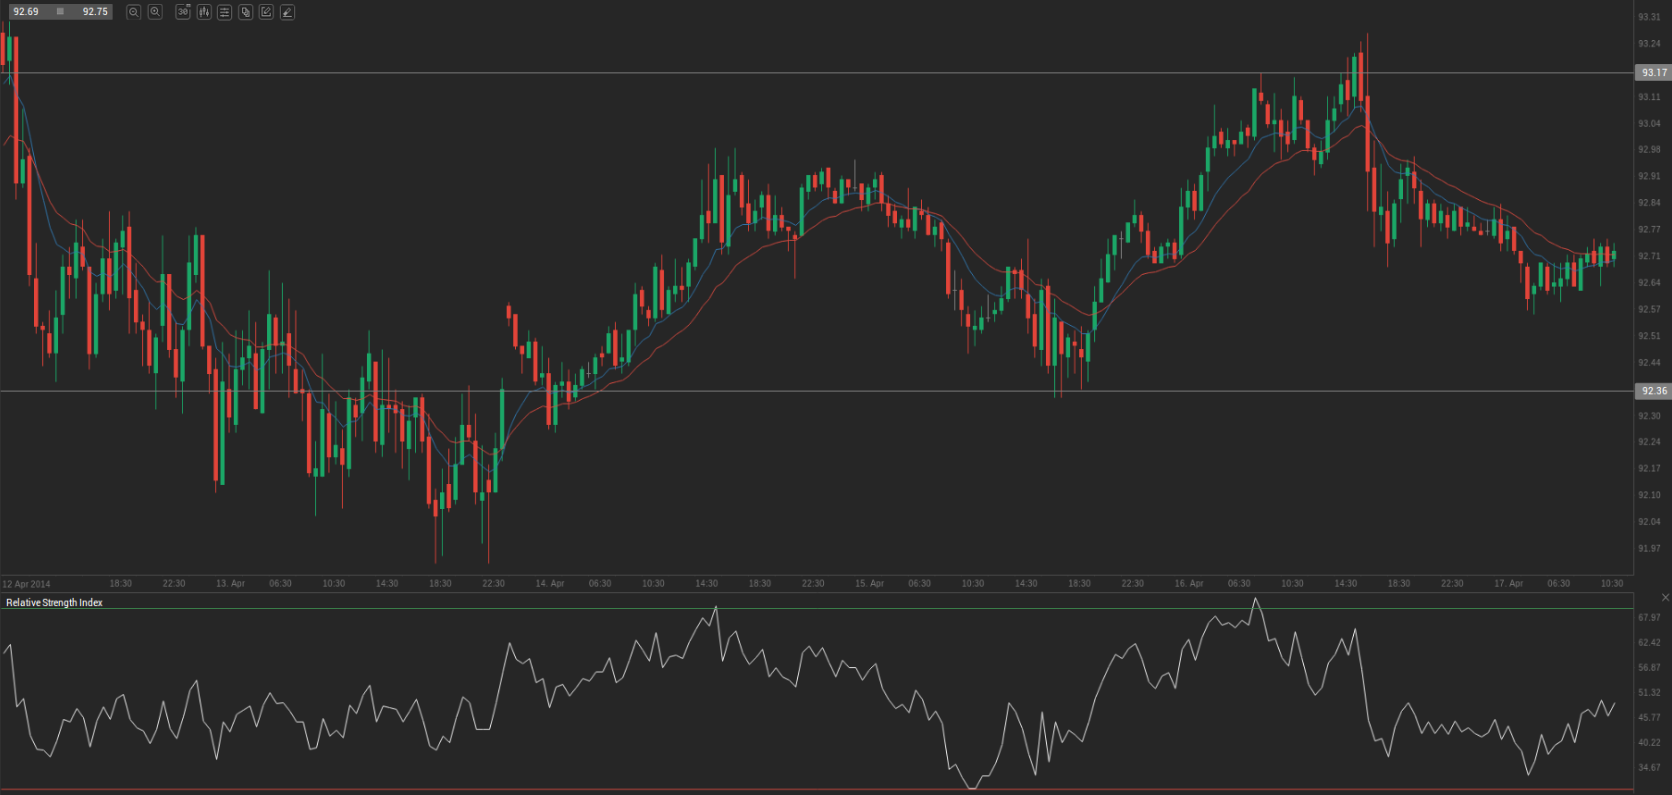Open the 30-minute timeframe selector

pyautogui.click(x=183, y=12)
